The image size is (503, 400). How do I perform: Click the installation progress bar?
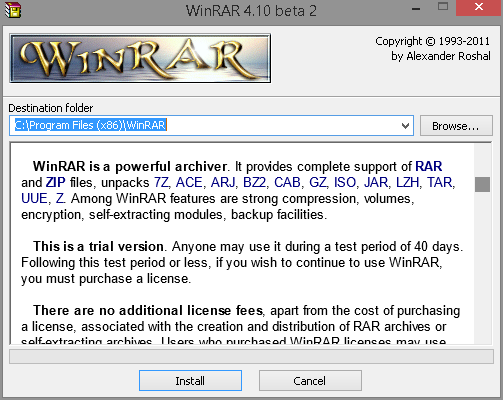[x=251, y=357]
